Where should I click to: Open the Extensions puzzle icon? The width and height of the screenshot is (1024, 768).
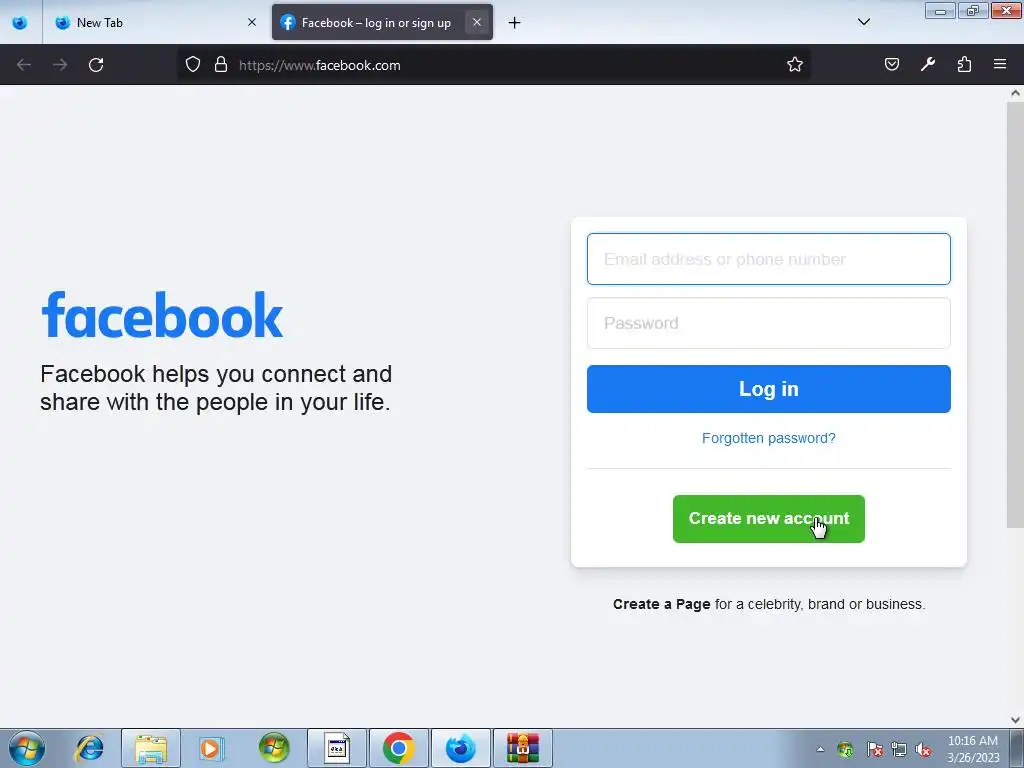964,64
